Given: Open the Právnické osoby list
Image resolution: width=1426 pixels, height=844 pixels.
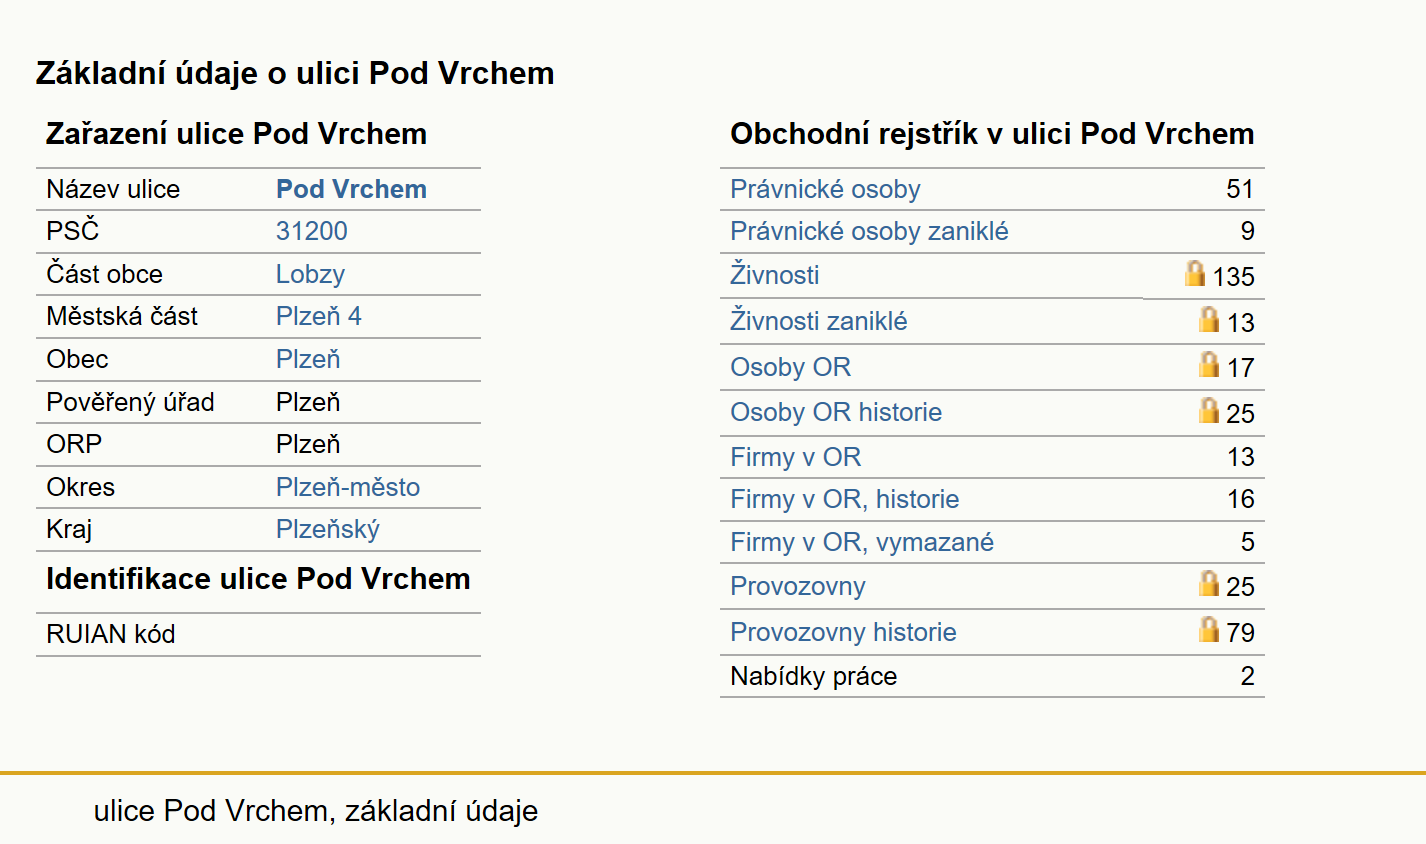Looking at the screenshot, I should click(825, 189).
